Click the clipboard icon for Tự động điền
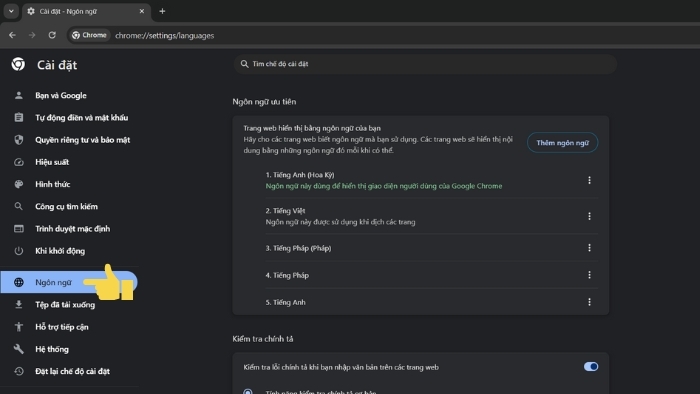 [x=18, y=117]
